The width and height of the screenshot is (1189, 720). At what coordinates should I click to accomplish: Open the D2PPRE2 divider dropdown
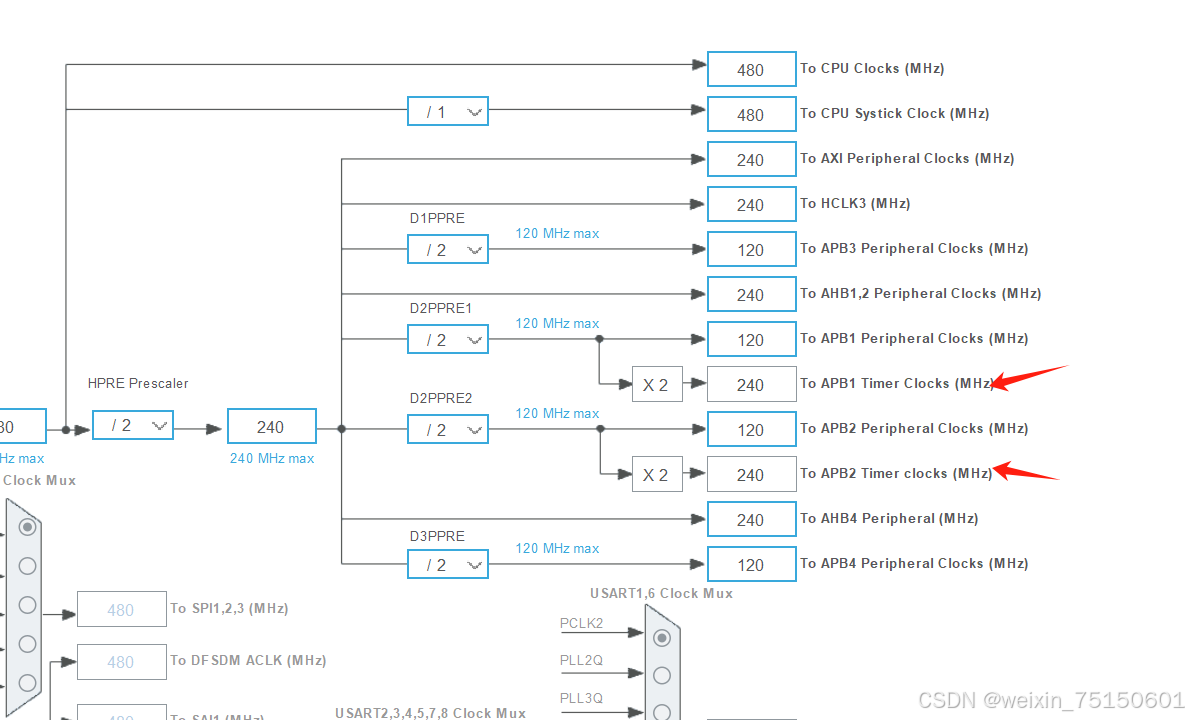(447, 429)
